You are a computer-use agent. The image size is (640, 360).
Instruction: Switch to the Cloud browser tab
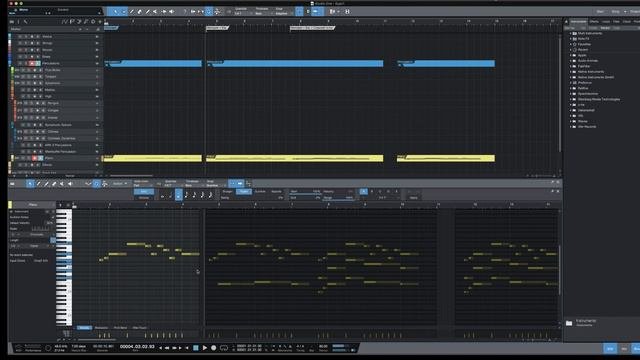pos(627,22)
